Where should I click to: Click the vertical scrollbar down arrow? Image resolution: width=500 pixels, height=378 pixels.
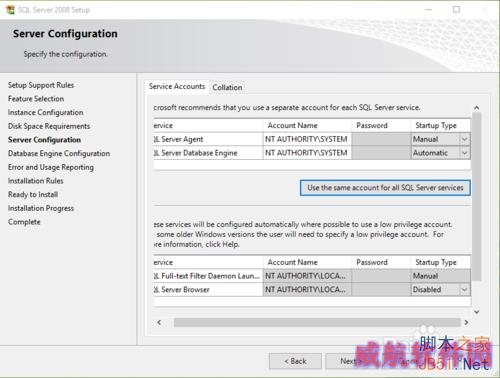pyautogui.click(x=477, y=312)
